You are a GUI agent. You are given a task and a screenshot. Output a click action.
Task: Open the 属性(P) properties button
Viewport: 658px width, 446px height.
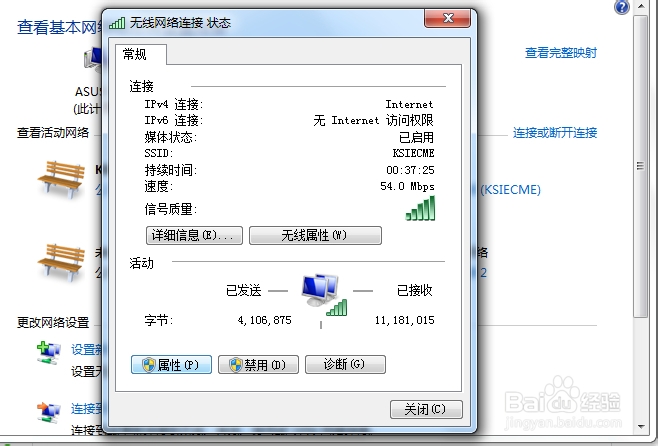pyautogui.click(x=171, y=364)
